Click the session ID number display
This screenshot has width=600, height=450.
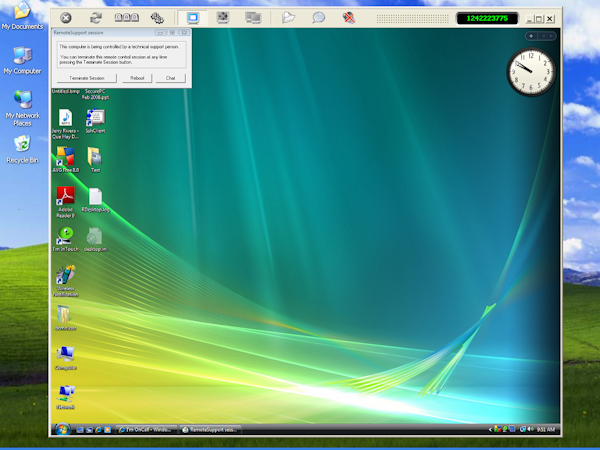(487, 18)
